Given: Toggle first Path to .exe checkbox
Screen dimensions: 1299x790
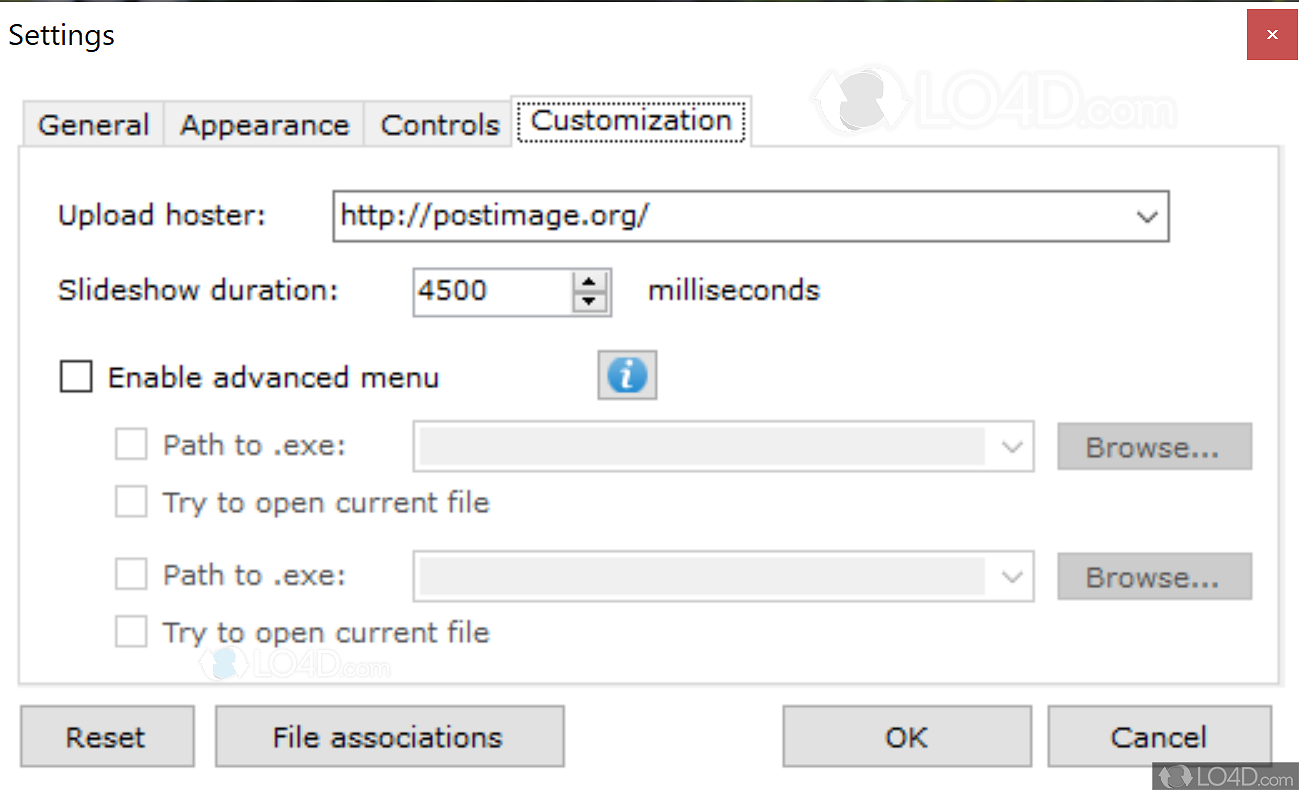Looking at the screenshot, I should click(131, 444).
